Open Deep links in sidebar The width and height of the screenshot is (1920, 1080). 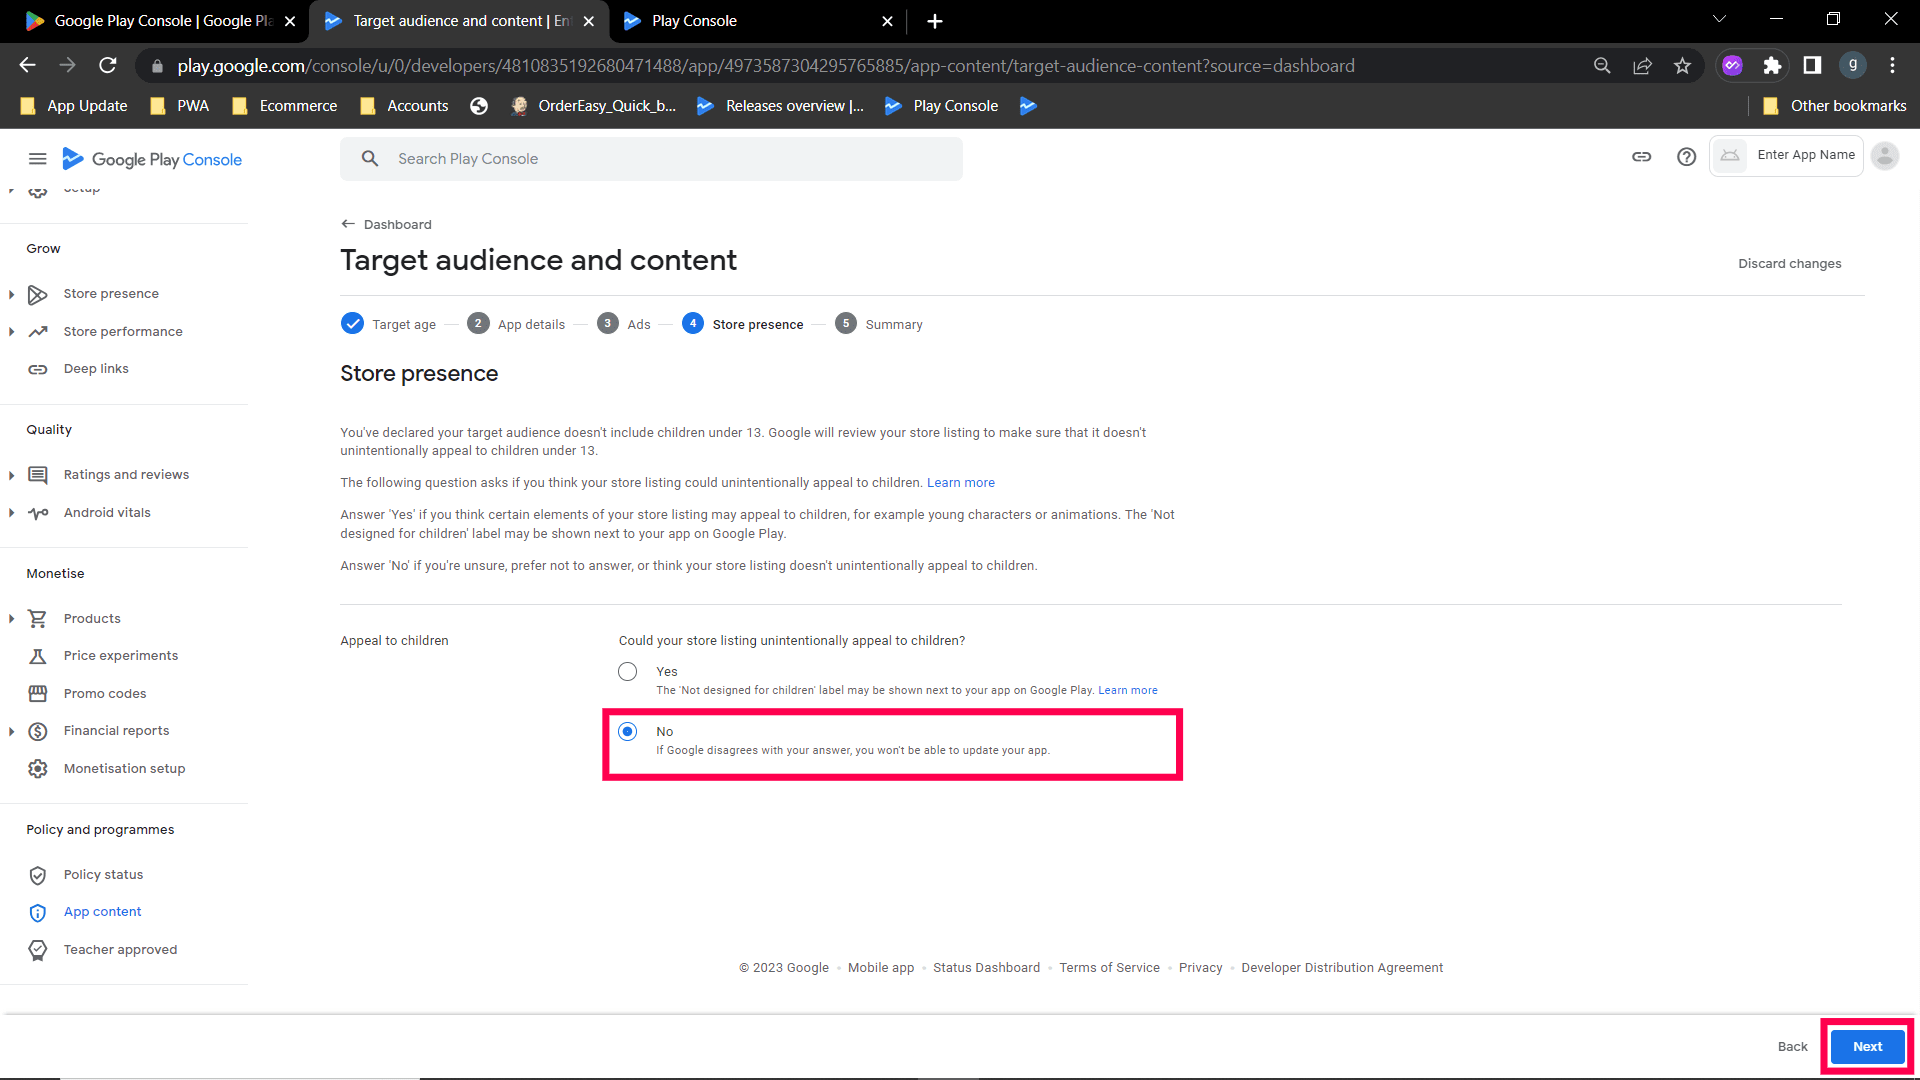96,369
